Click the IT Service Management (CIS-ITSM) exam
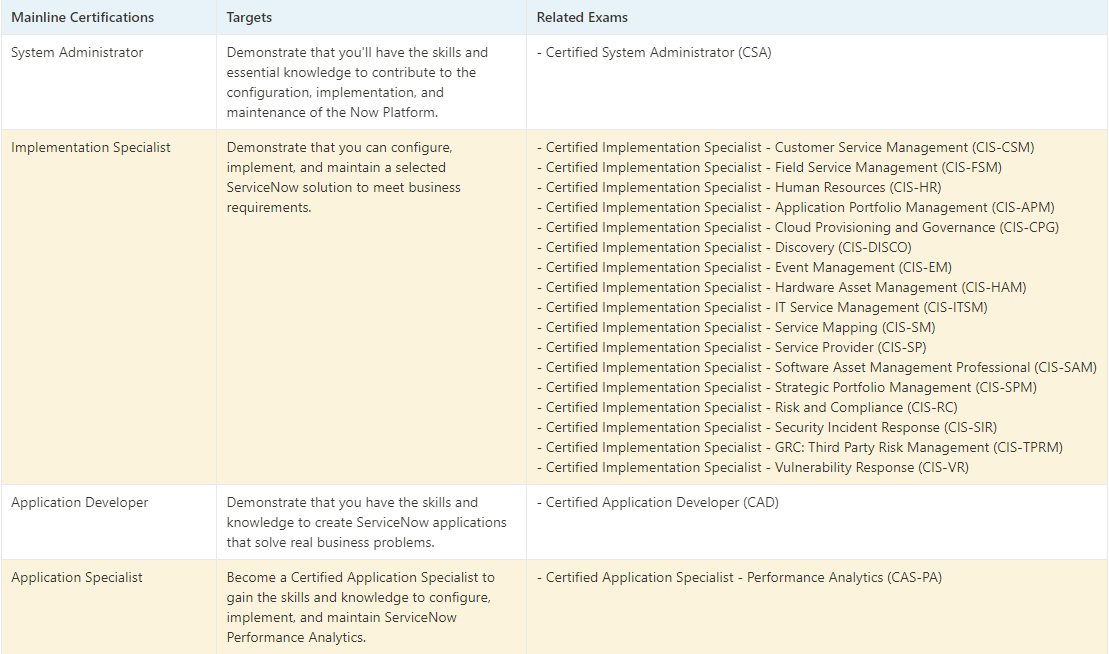 [762, 307]
